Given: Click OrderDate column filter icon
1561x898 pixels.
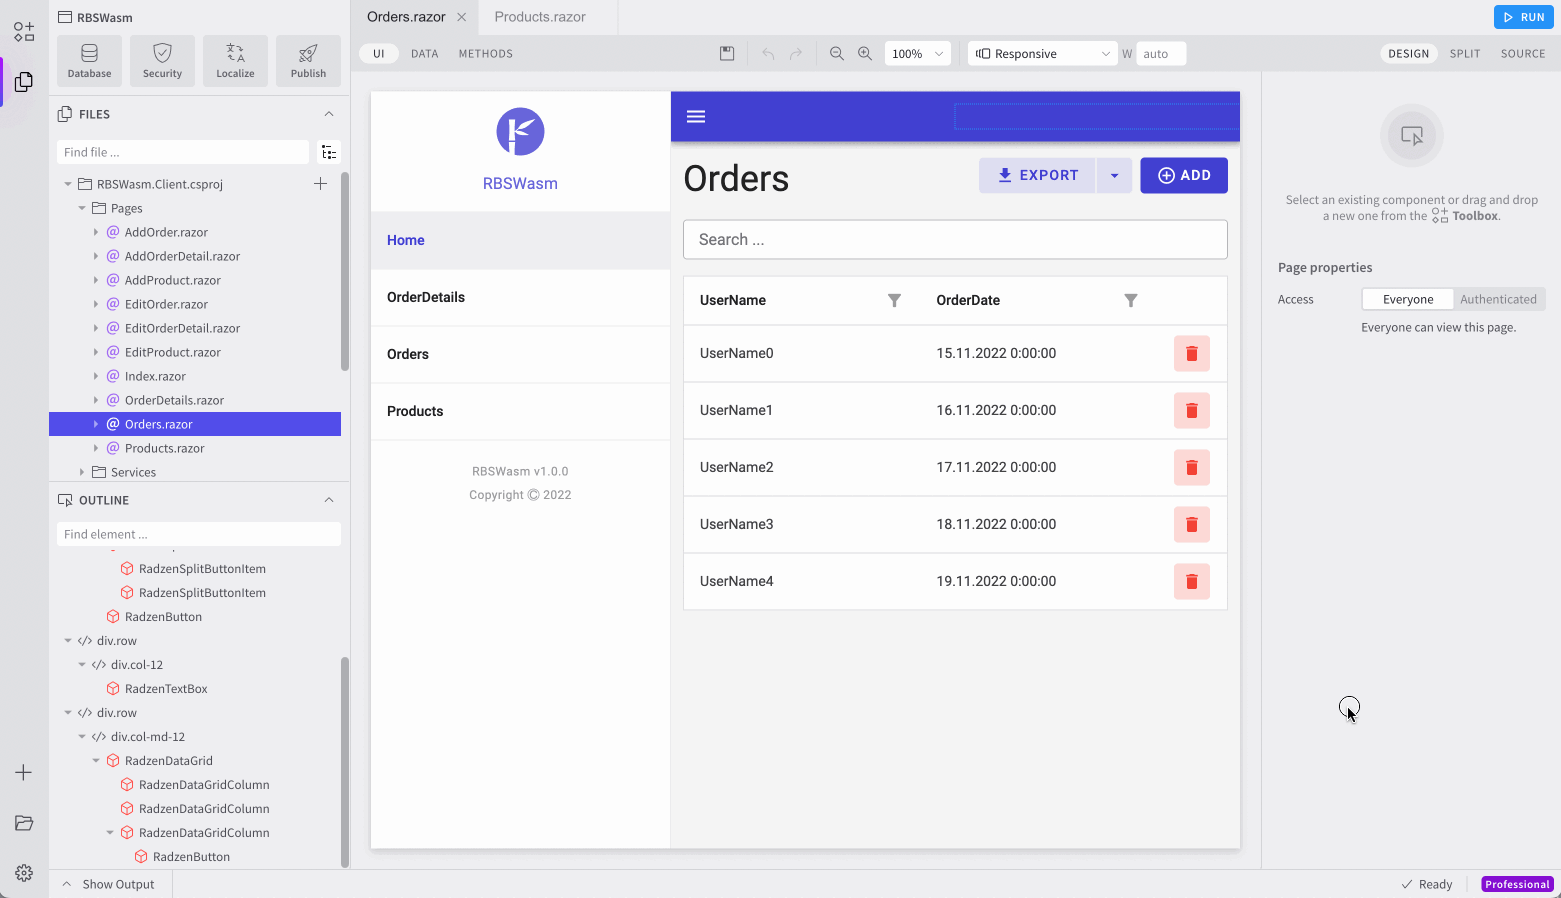Looking at the screenshot, I should click(x=1131, y=300).
